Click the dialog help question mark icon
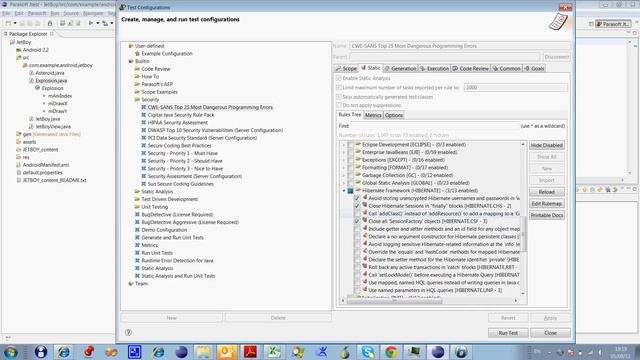This screenshot has width=640, height=360. (x=128, y=333)
